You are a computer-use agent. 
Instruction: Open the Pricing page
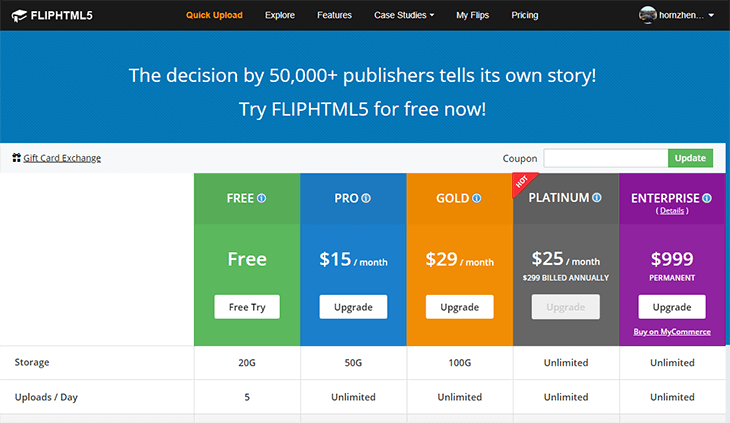coord(525,15)
